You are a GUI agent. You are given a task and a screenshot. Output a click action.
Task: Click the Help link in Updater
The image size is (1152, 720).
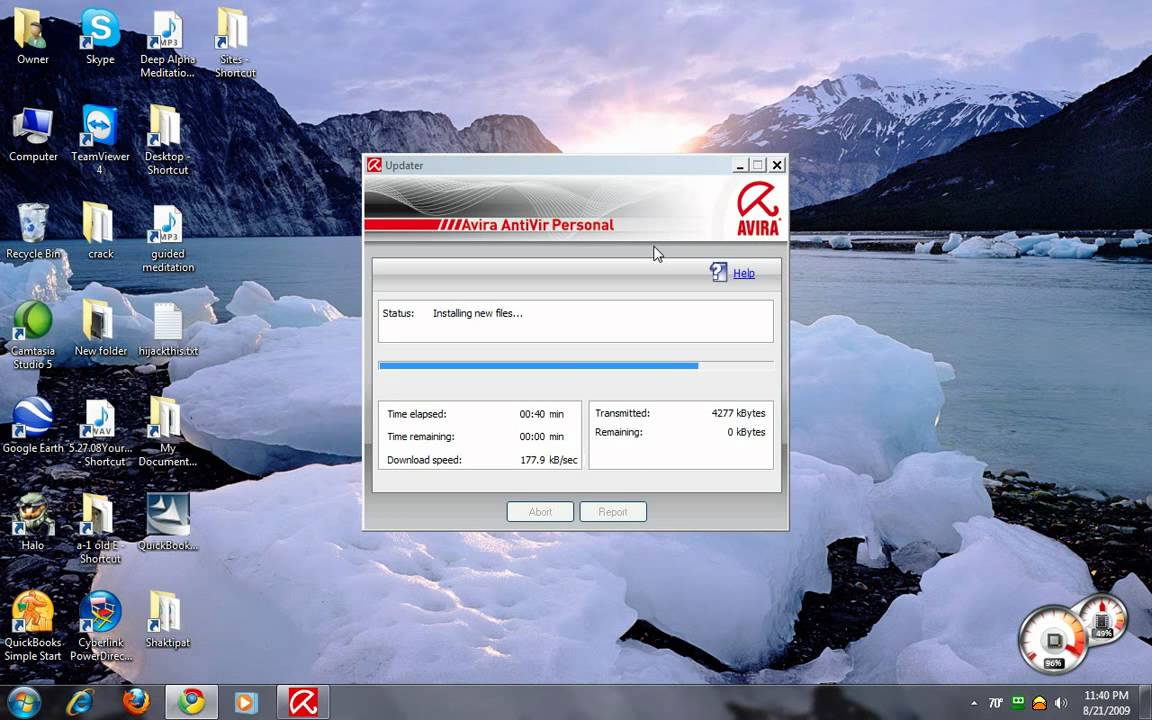click(x=744, y=273)
